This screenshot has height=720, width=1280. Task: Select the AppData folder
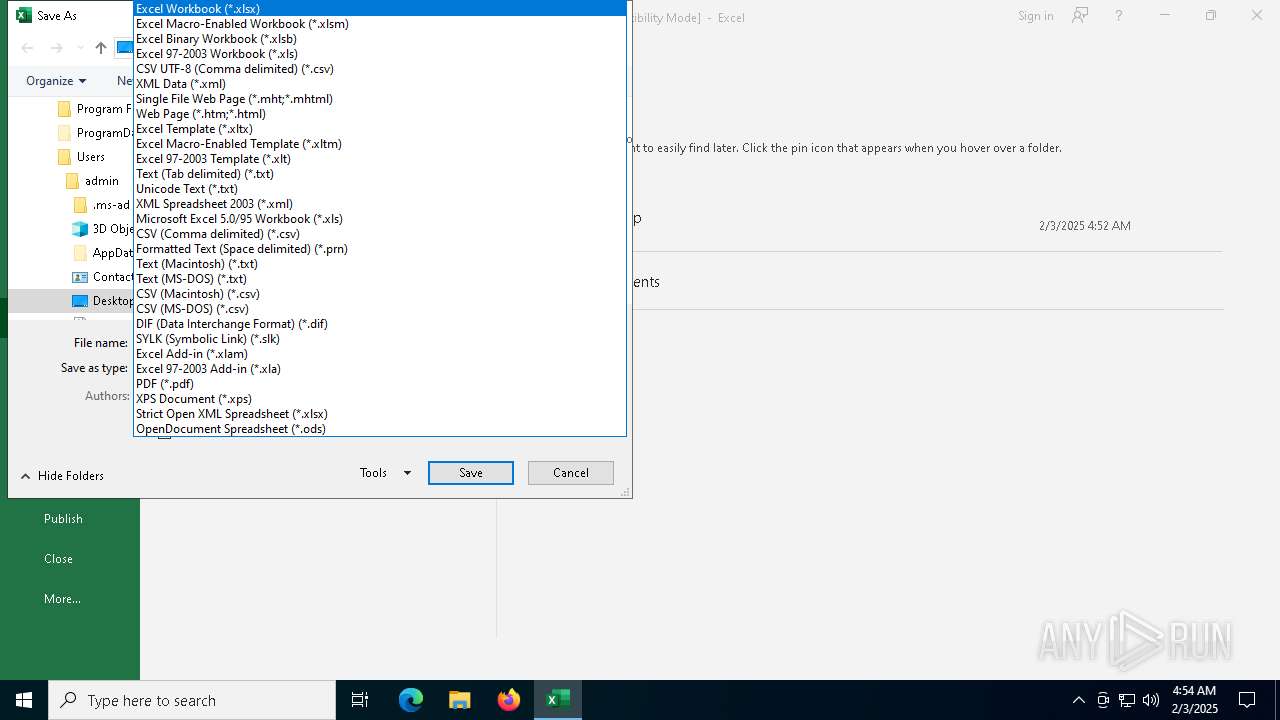tap(103, 253)
